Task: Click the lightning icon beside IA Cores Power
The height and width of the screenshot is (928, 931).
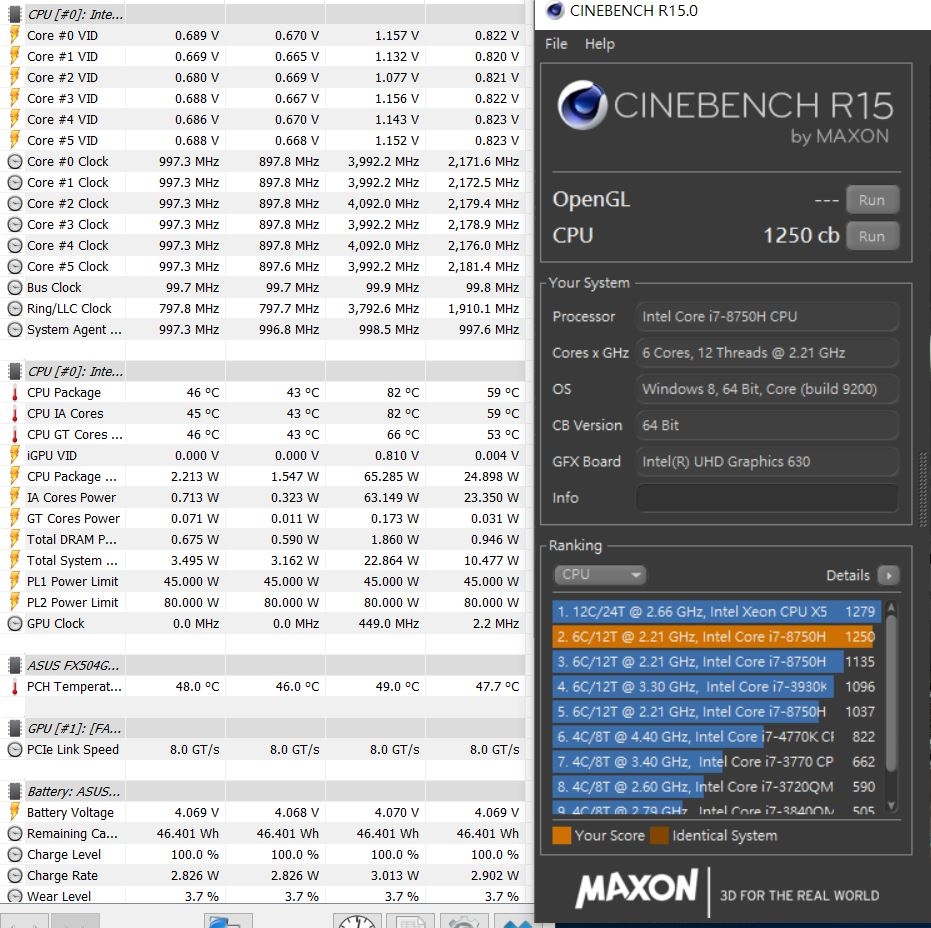Action: click(x=15, y=498)
